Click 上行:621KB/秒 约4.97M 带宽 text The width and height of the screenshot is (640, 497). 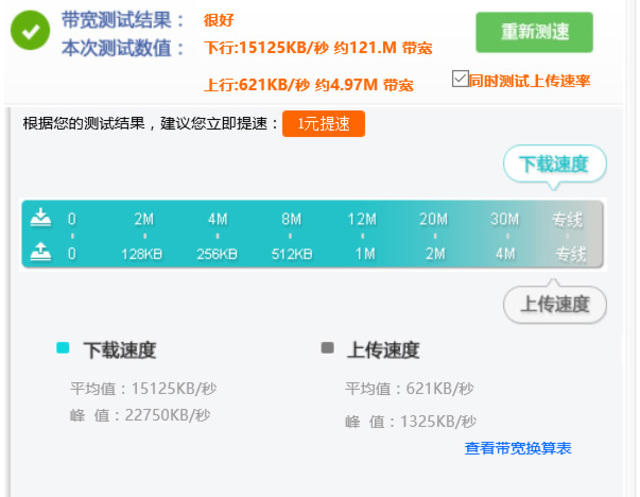click(309, 85)
